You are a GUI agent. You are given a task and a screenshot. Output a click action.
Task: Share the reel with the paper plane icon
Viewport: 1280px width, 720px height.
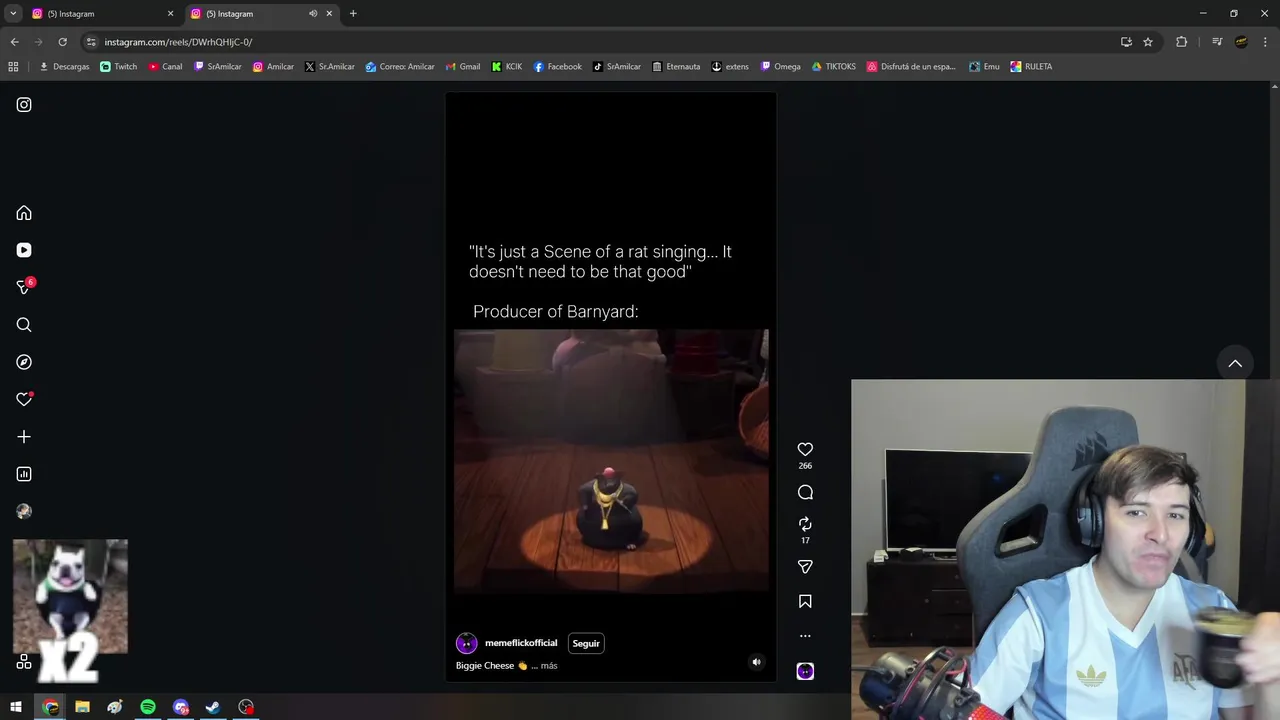point(805,567)
